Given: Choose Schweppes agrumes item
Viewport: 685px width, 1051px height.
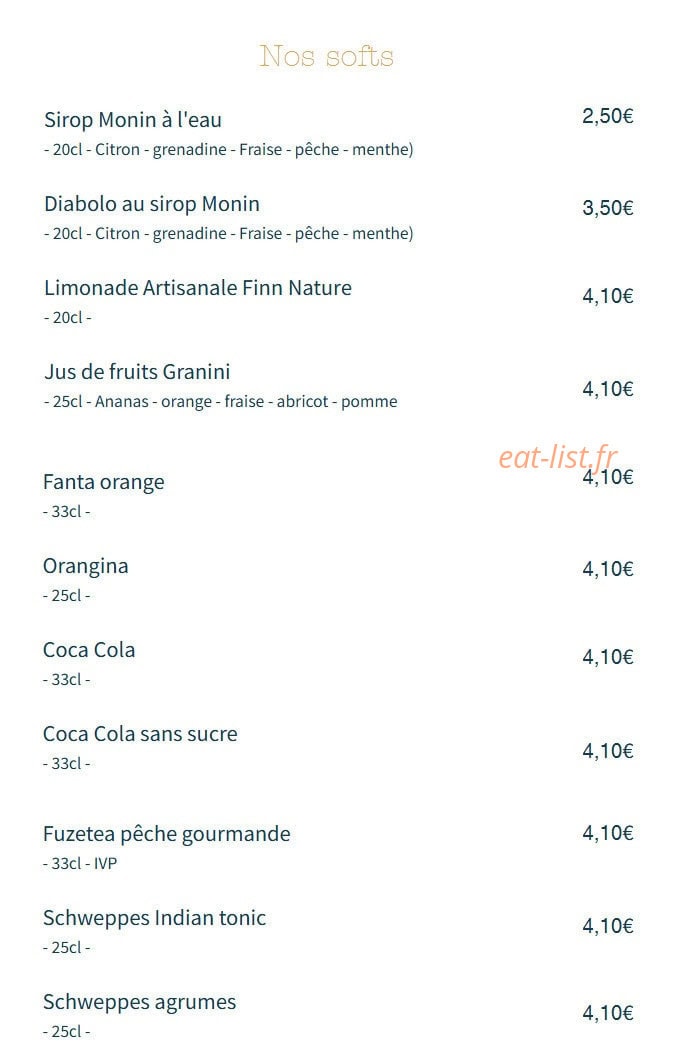Looking at the screenshot, I should [139, 1002].
